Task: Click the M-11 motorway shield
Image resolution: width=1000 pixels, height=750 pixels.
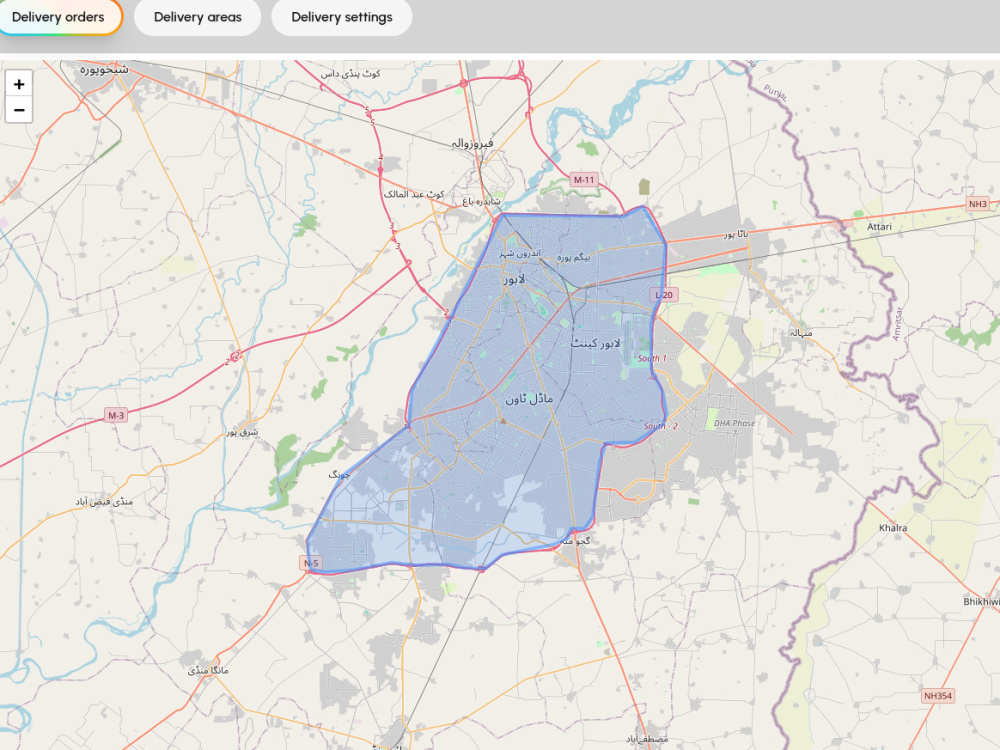Action: tap(584, 180)
